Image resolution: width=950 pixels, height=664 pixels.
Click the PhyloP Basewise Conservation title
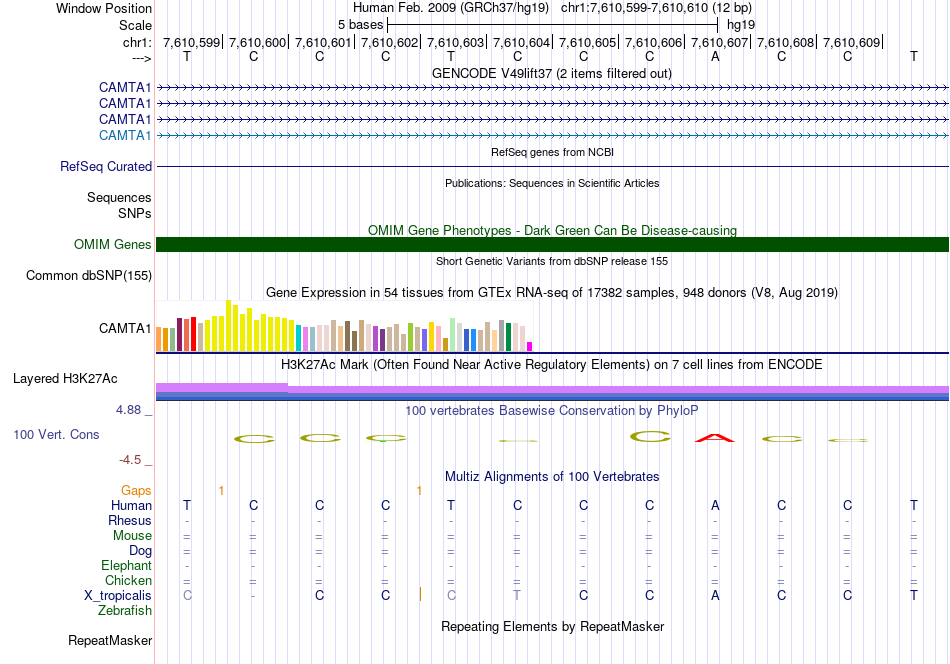[x=552, y=411]
